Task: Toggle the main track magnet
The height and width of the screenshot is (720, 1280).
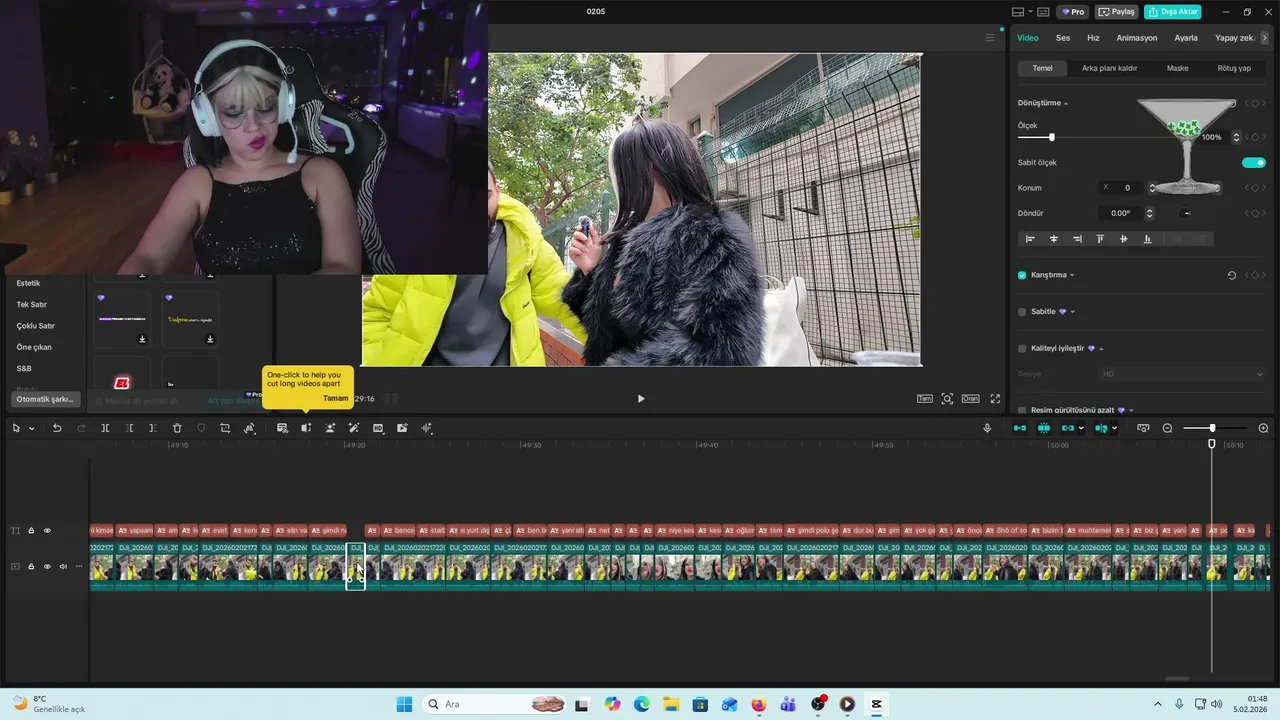Action: tap(1020, 428)
